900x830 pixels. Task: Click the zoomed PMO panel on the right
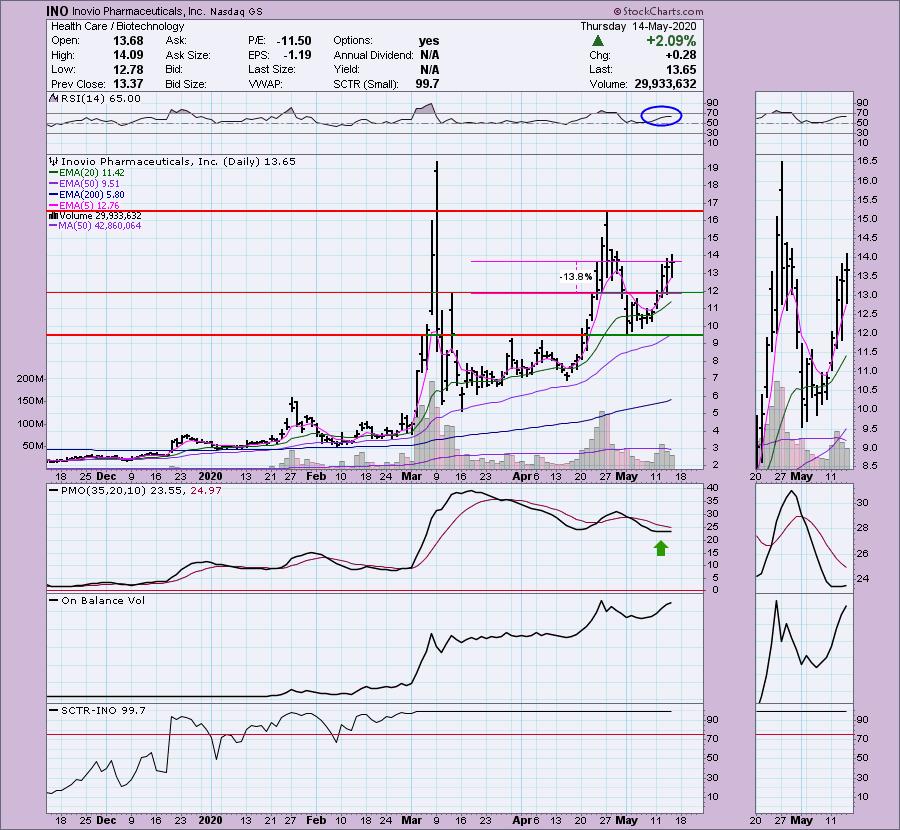pyautogui.click(x=804, y=539)
